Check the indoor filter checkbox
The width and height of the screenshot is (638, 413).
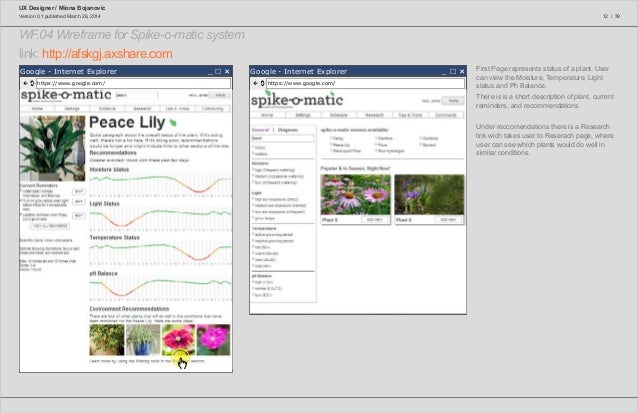[x=253, y=147]
